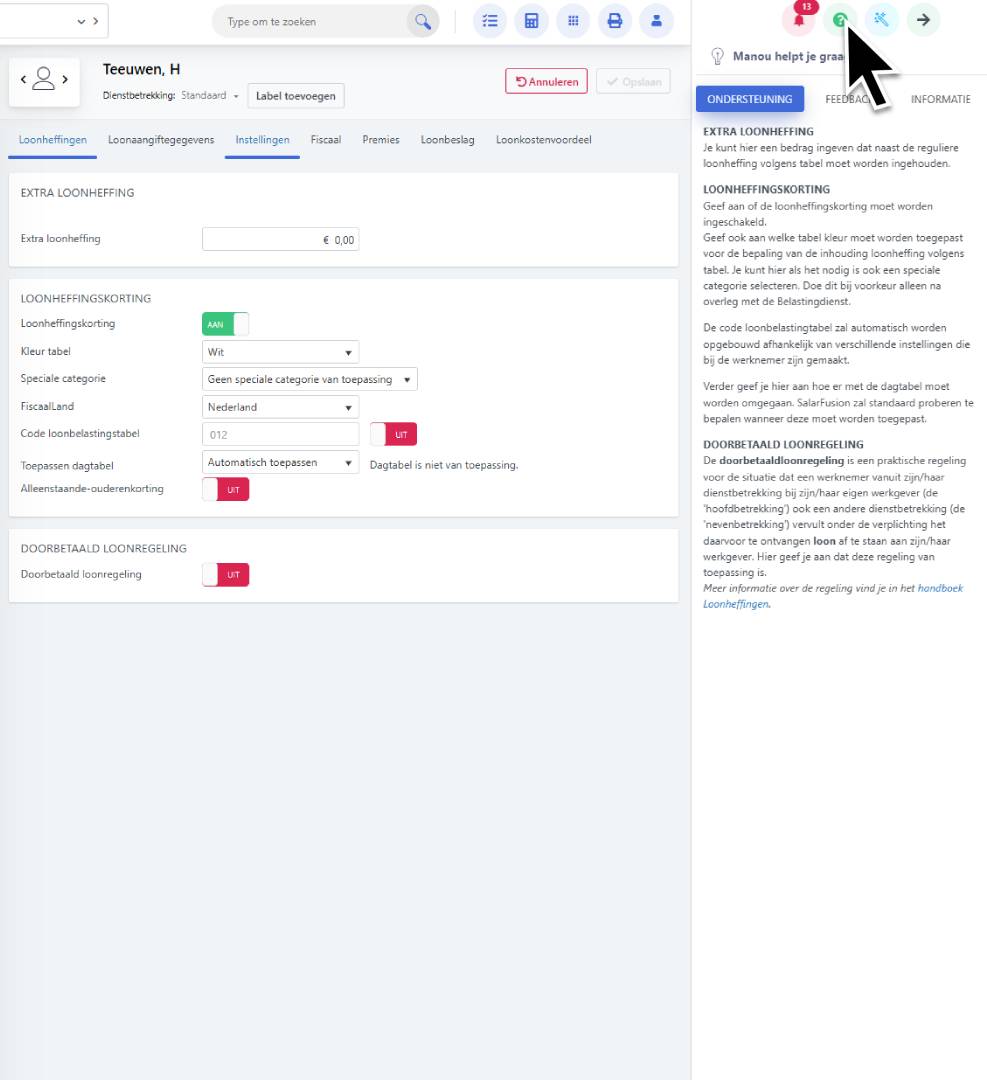Toggle Loonheffingskorting switch AAN

(x=225, y=324)
